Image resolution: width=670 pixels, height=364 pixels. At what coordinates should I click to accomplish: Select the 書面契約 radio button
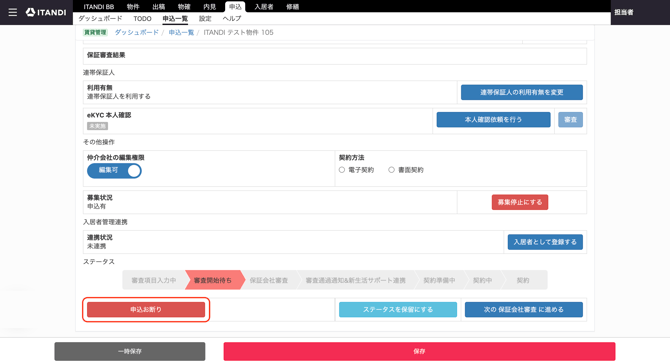[x=391, y=170]
